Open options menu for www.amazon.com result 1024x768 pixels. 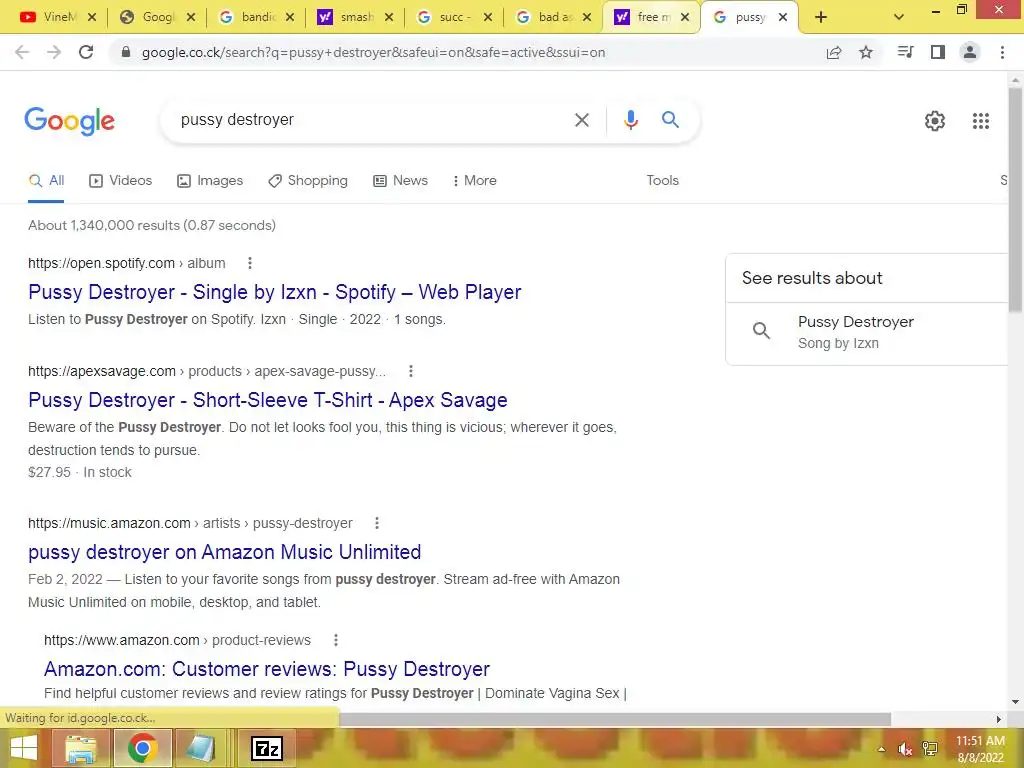335,641
